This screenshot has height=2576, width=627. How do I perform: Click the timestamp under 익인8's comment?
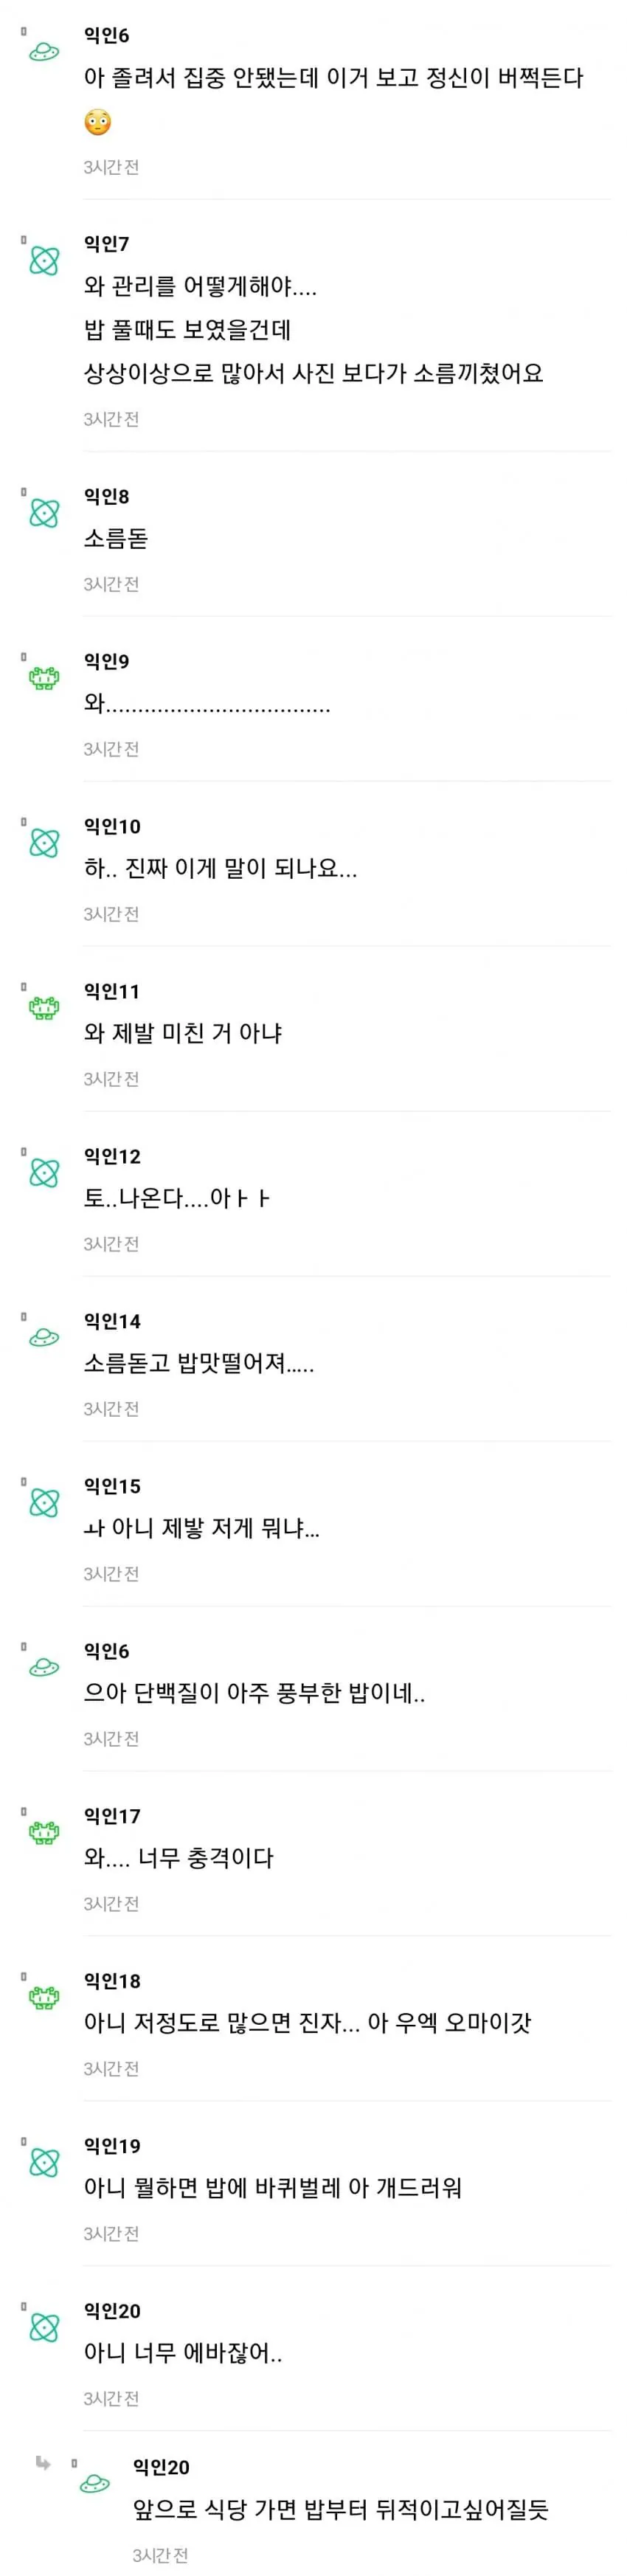[x=111, y=584]
